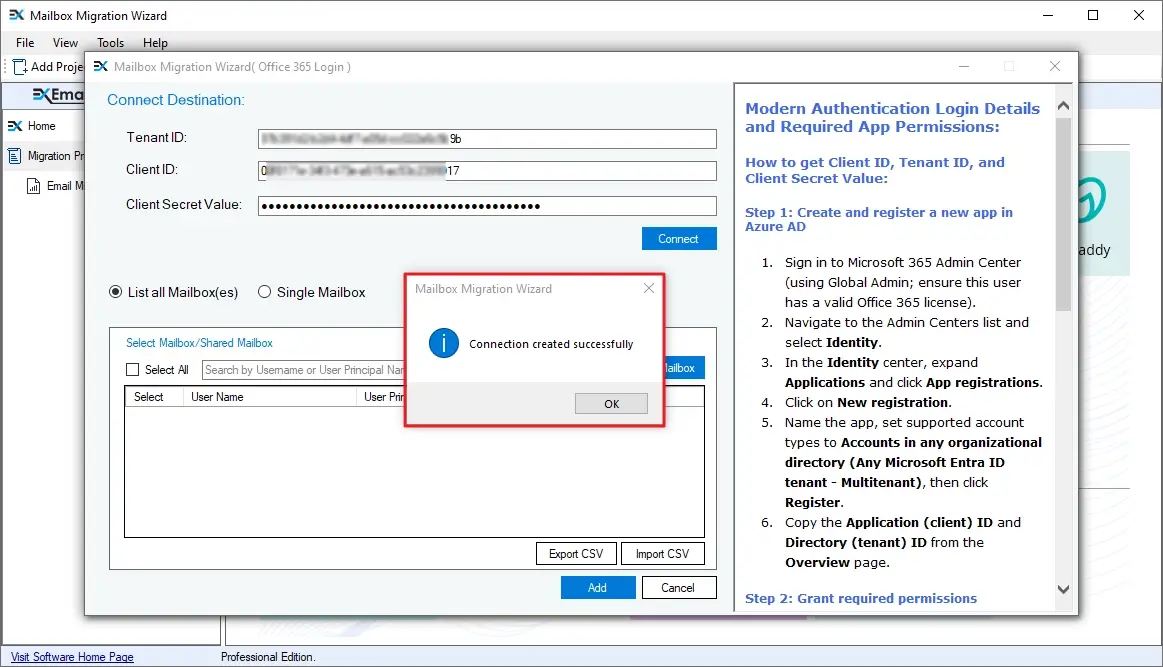Open the Visit Software Home Page link
This screenshot has width=1163, height=667.
(x=70, y=656)
